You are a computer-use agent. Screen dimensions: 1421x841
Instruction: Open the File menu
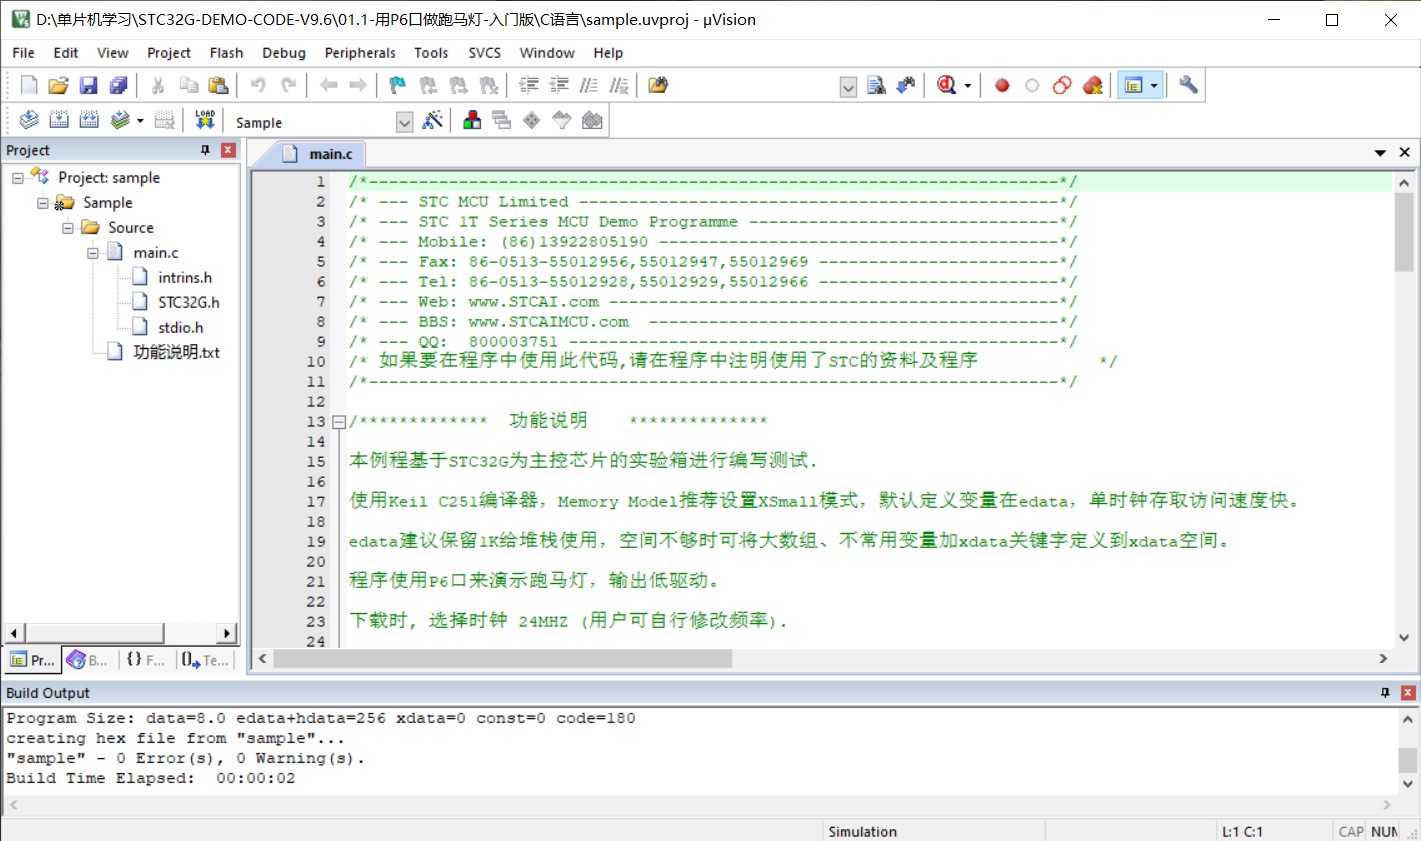tap(23, 53)
